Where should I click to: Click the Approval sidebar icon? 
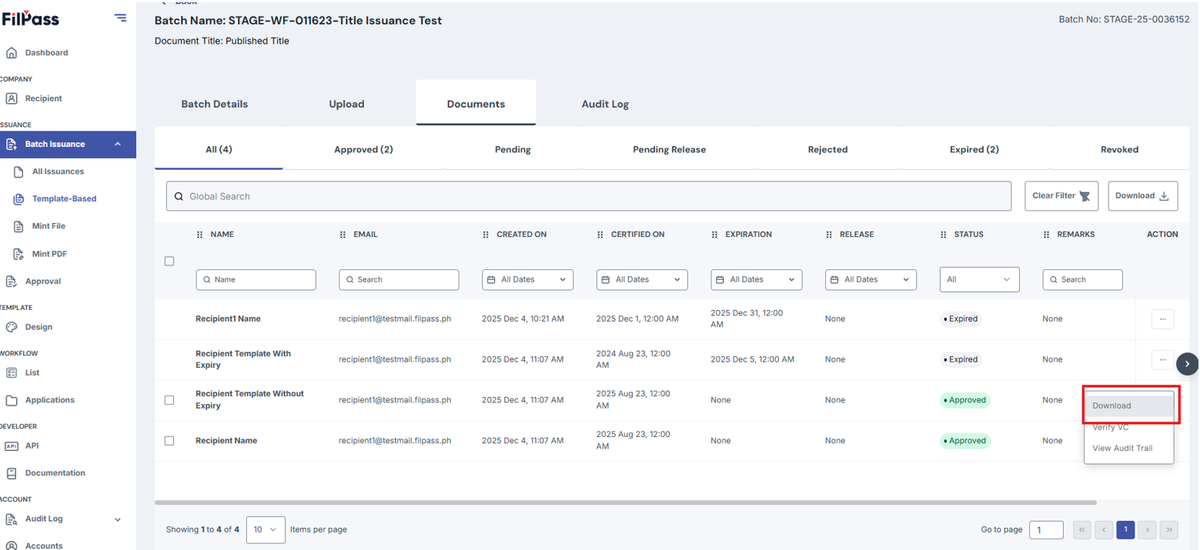click(x=11, y=281)
